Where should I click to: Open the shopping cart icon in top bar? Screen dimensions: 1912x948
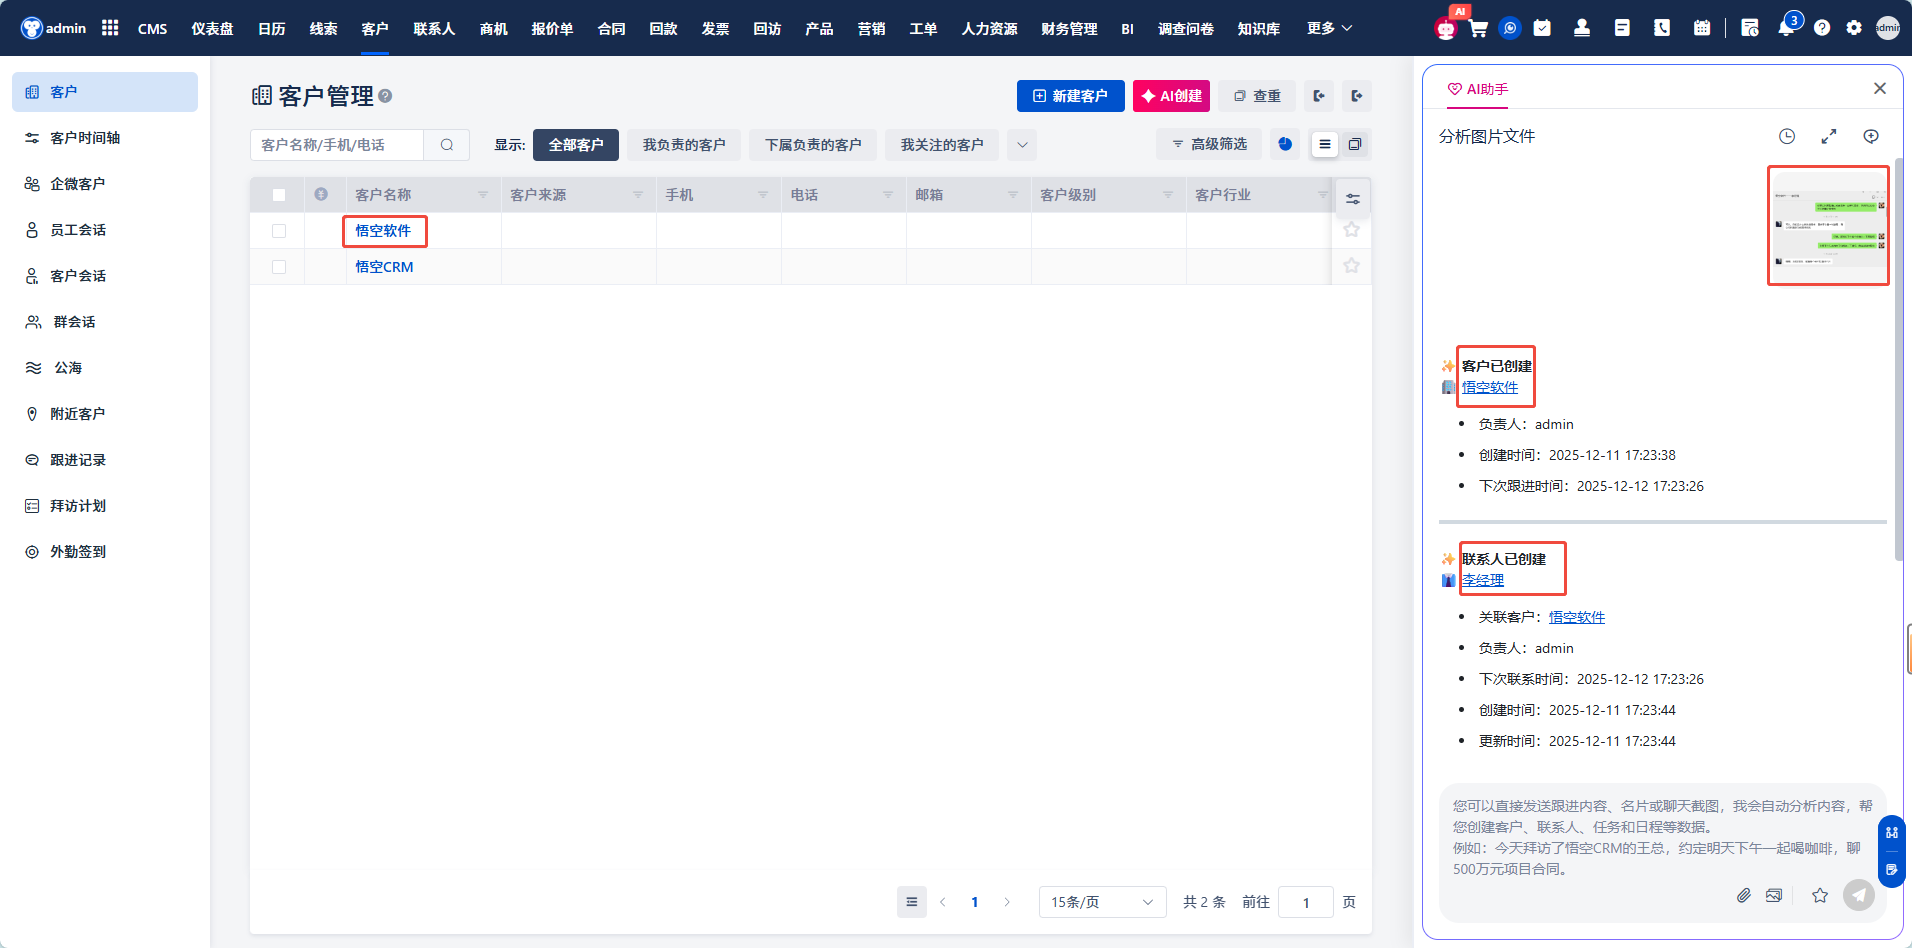(1478, 28)
